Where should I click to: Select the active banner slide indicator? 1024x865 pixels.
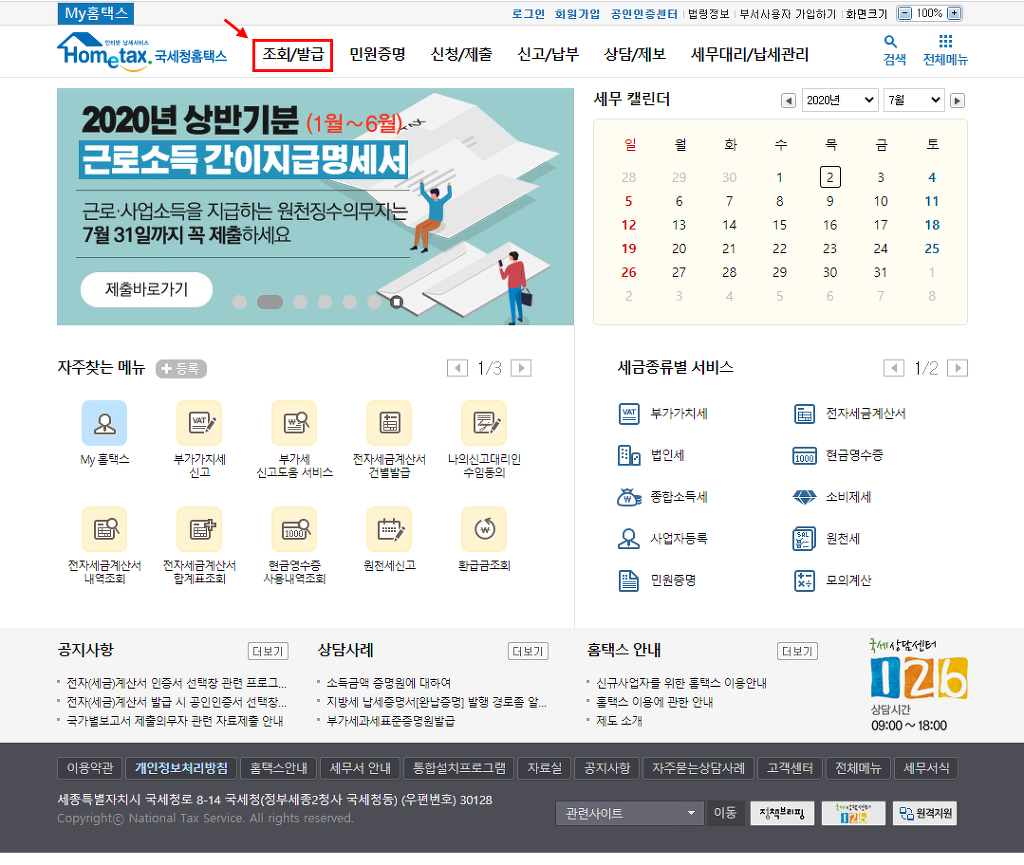pos(270,302)
